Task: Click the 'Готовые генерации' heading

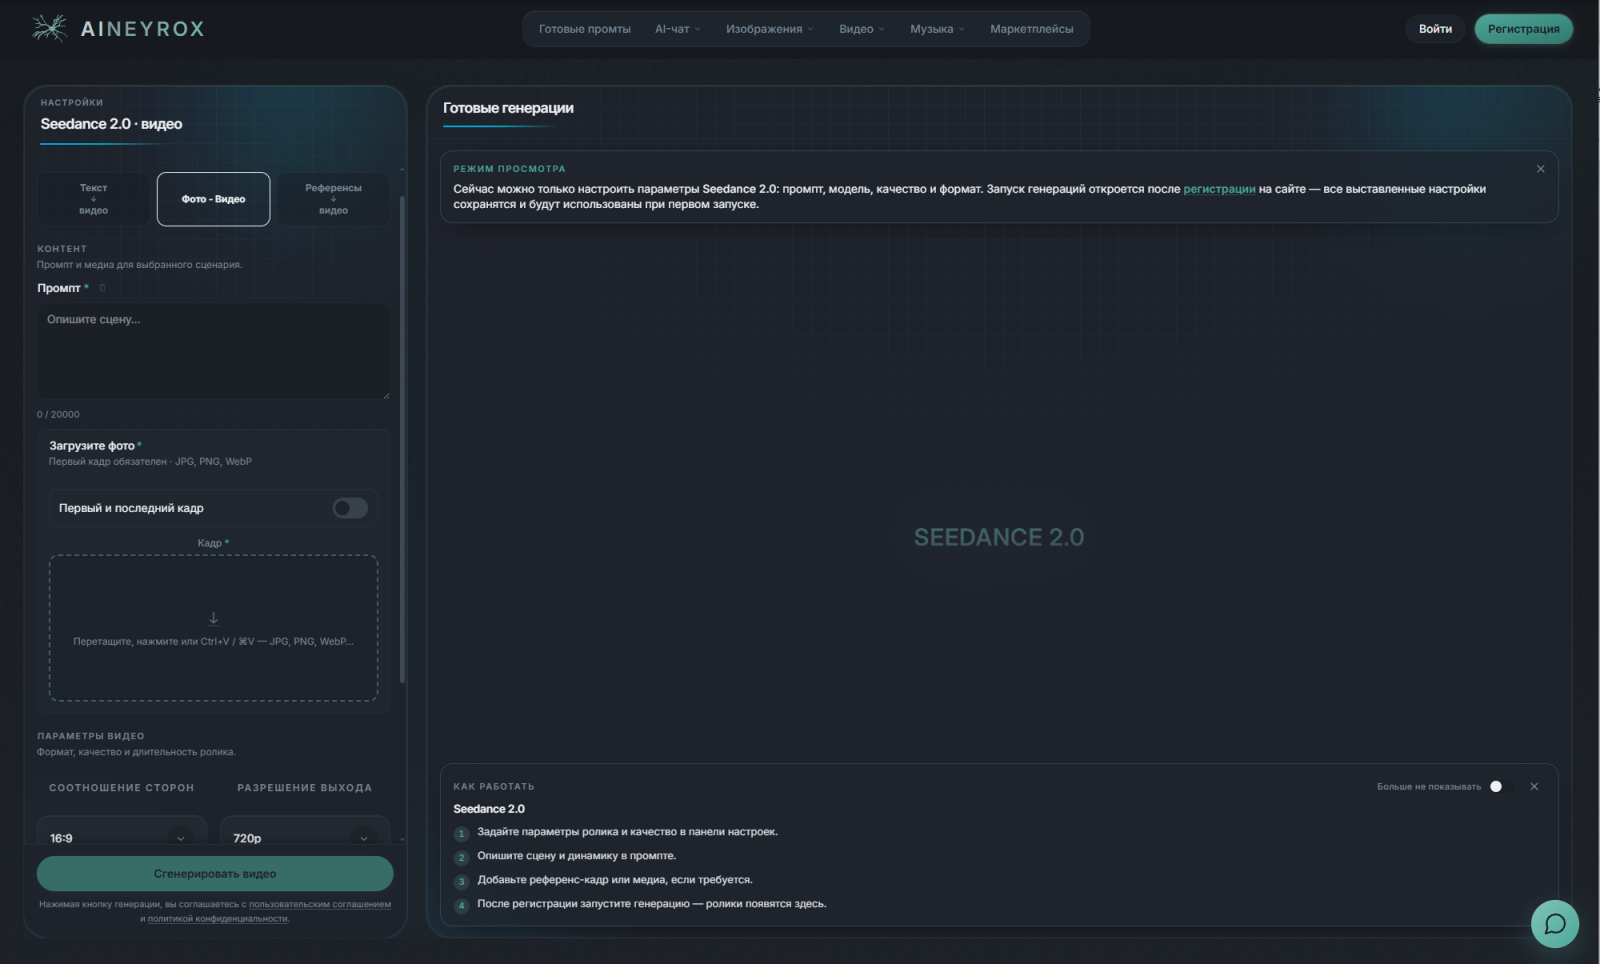Action: [x=508, y=108]
